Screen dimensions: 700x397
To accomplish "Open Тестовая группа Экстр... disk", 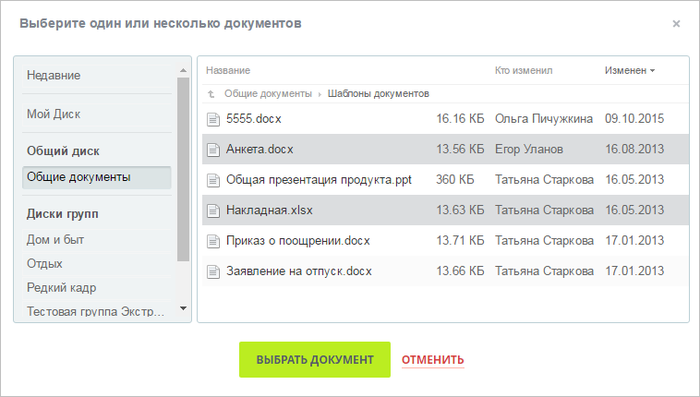I will 96,311.
